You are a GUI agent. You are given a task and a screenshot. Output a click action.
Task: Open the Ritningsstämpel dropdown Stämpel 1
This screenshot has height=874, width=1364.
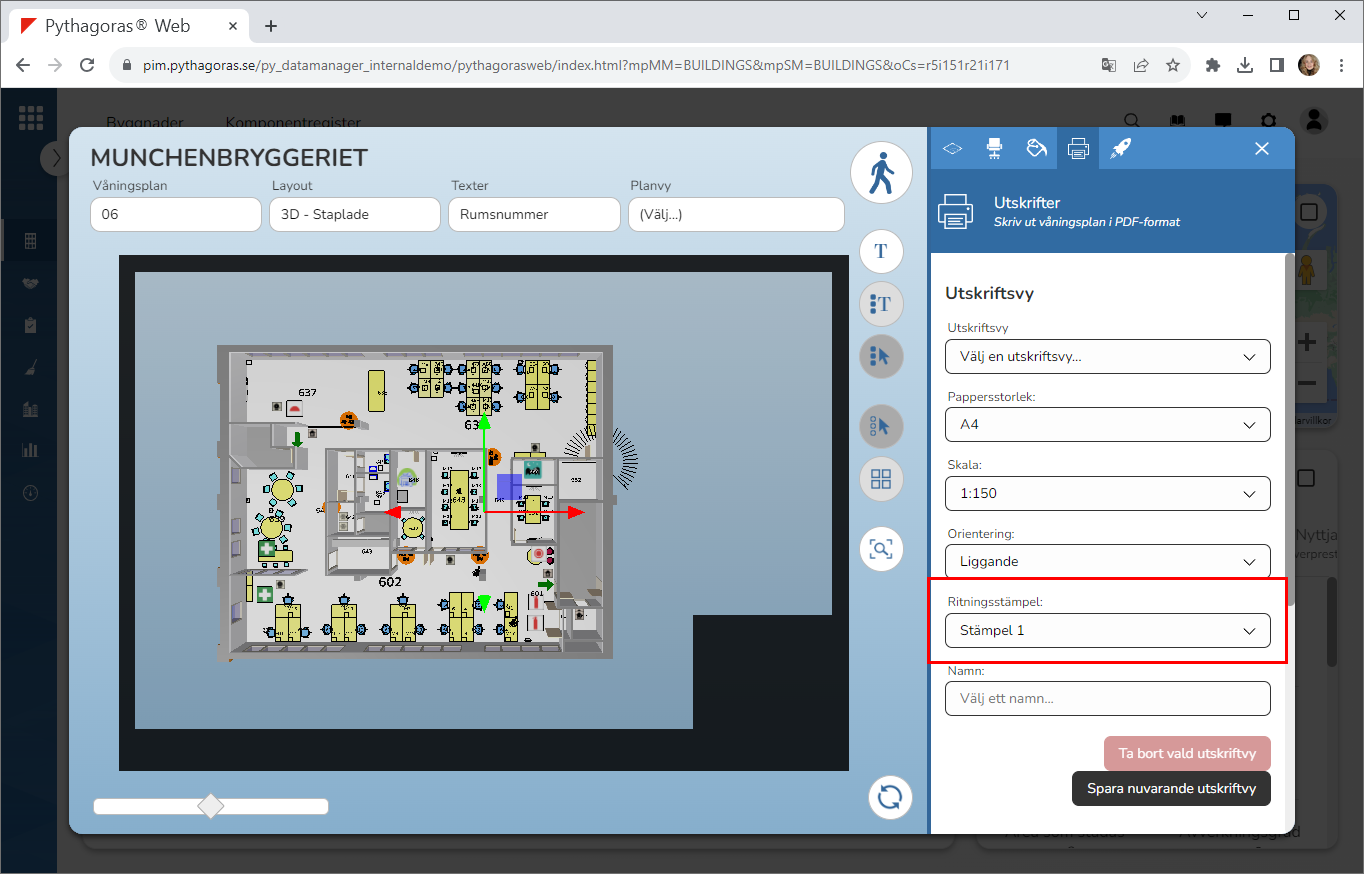(x=1107, y=631)
